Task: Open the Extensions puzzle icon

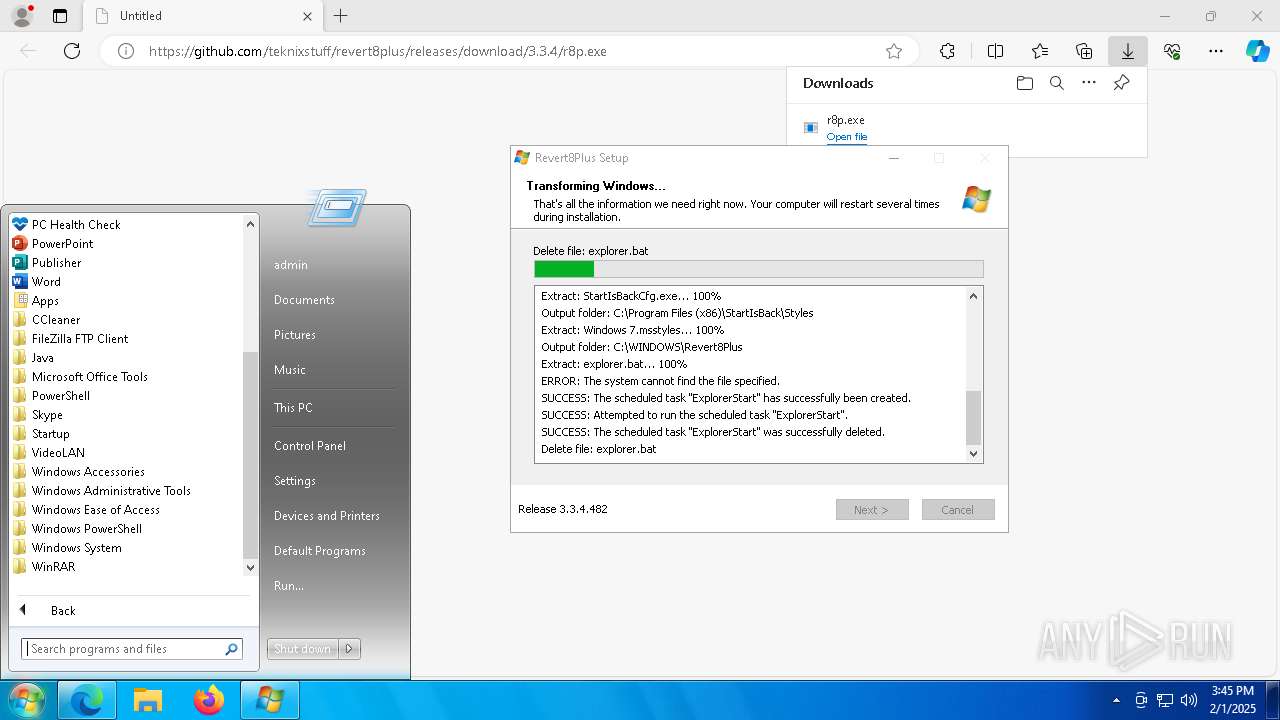Action: click(x=947, y=51)
